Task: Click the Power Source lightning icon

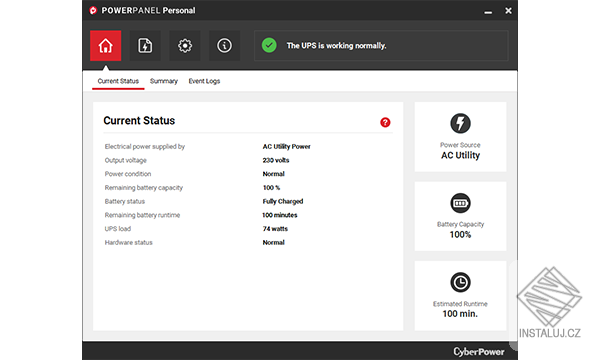Action: [460, 123]
